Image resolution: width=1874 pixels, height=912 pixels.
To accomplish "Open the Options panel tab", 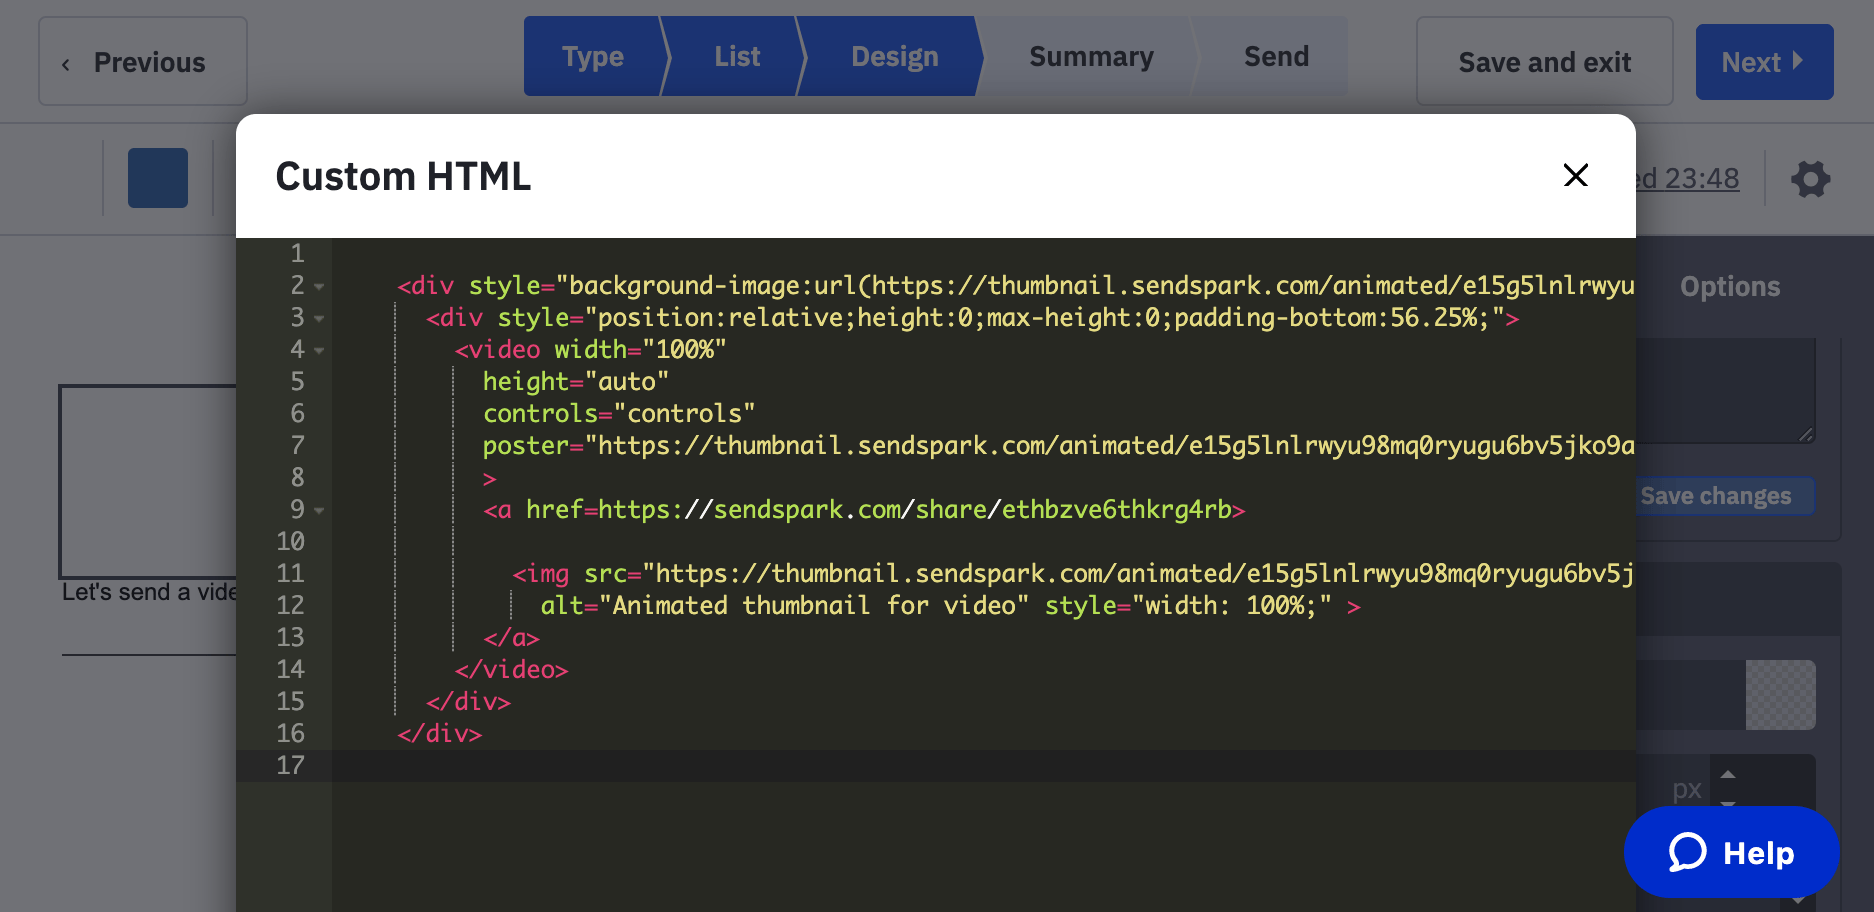I will [1730, 287].
